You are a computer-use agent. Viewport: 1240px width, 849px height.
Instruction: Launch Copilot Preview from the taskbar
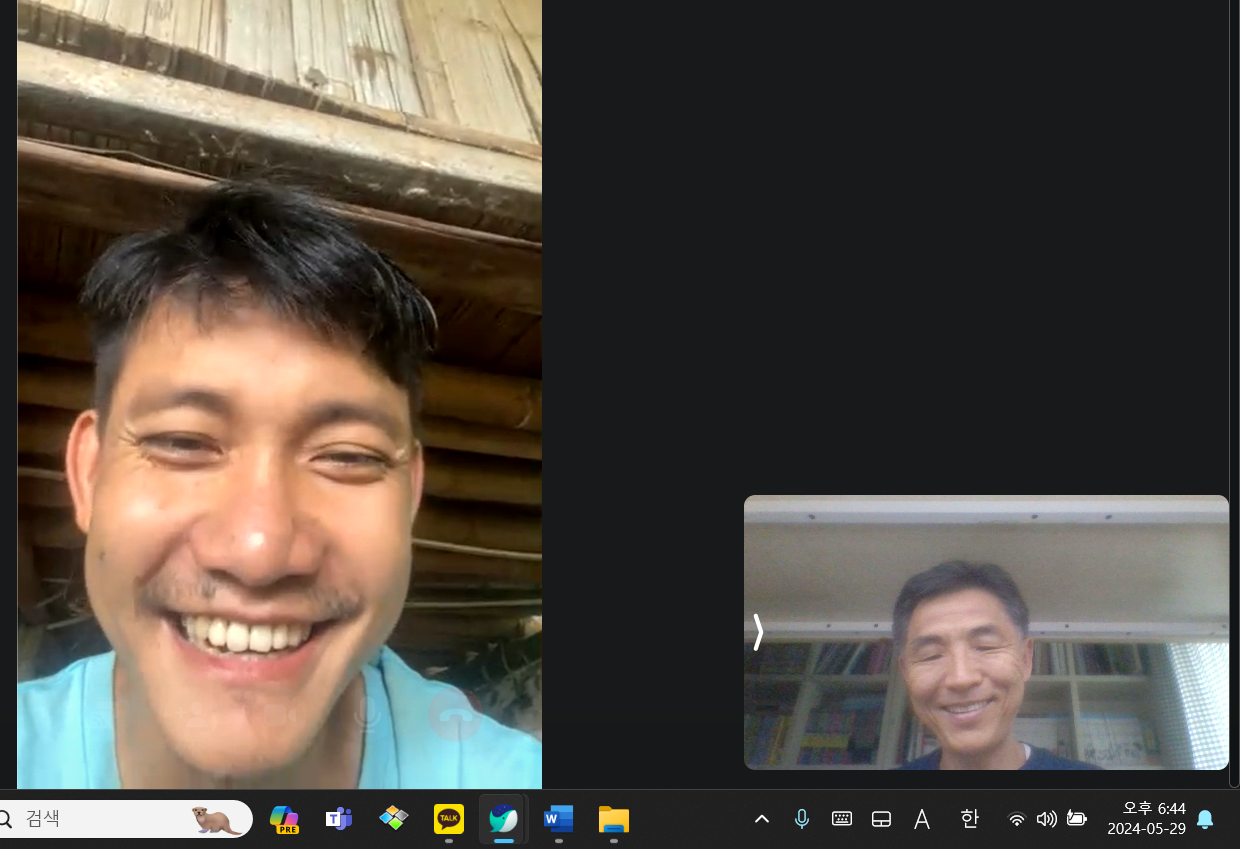[284, 820]
